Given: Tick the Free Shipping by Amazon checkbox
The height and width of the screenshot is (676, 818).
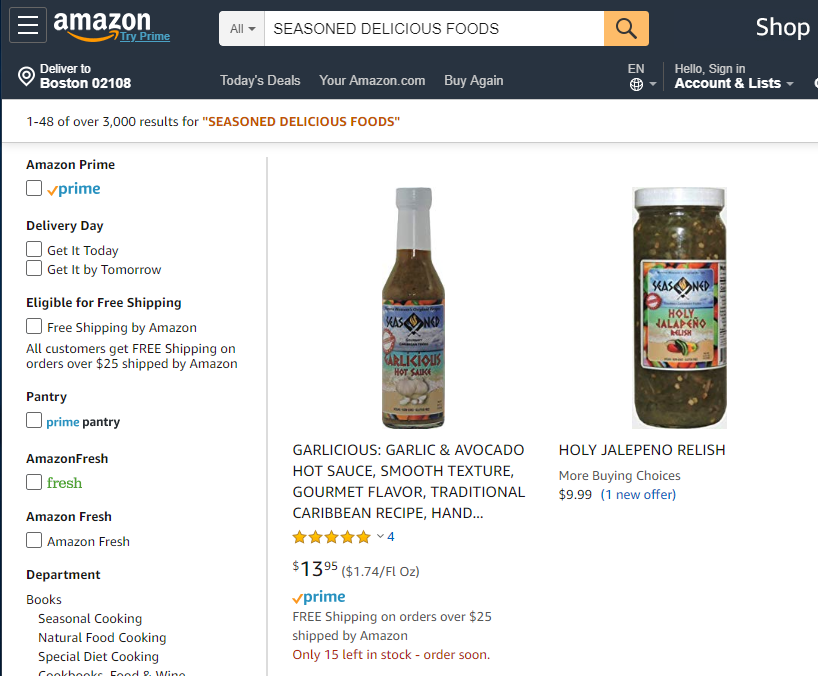Looking at the screenshot, I should click(34, 327).
